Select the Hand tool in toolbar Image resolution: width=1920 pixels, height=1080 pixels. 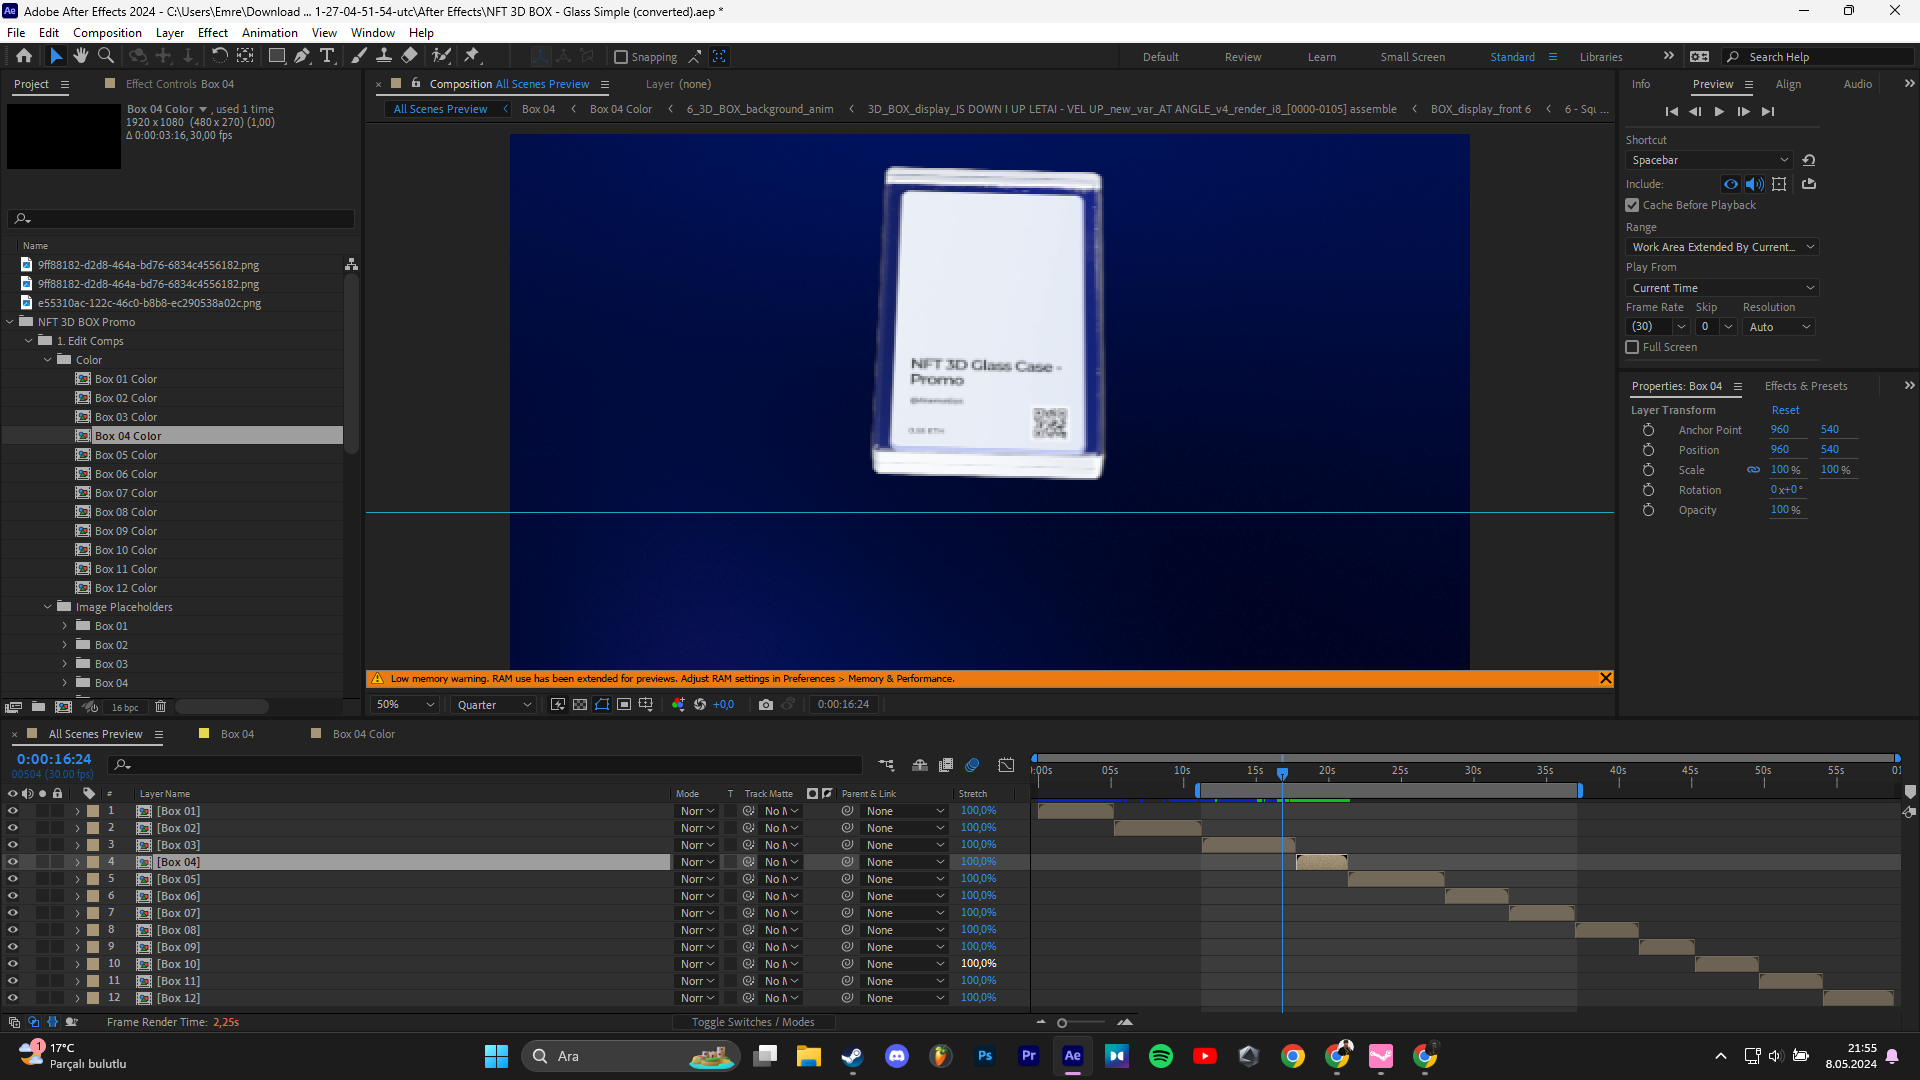click(81, 56)
